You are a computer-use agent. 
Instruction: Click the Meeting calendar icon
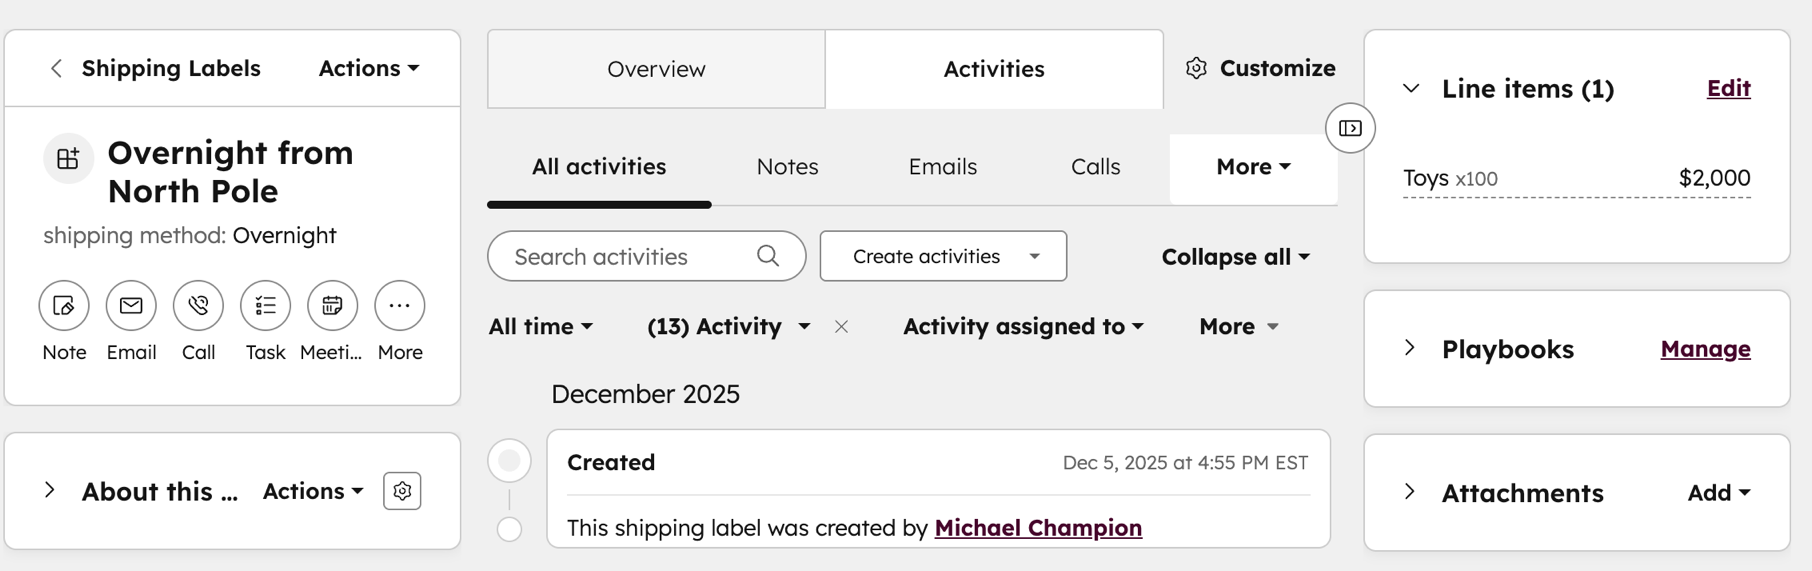point(332,306)
